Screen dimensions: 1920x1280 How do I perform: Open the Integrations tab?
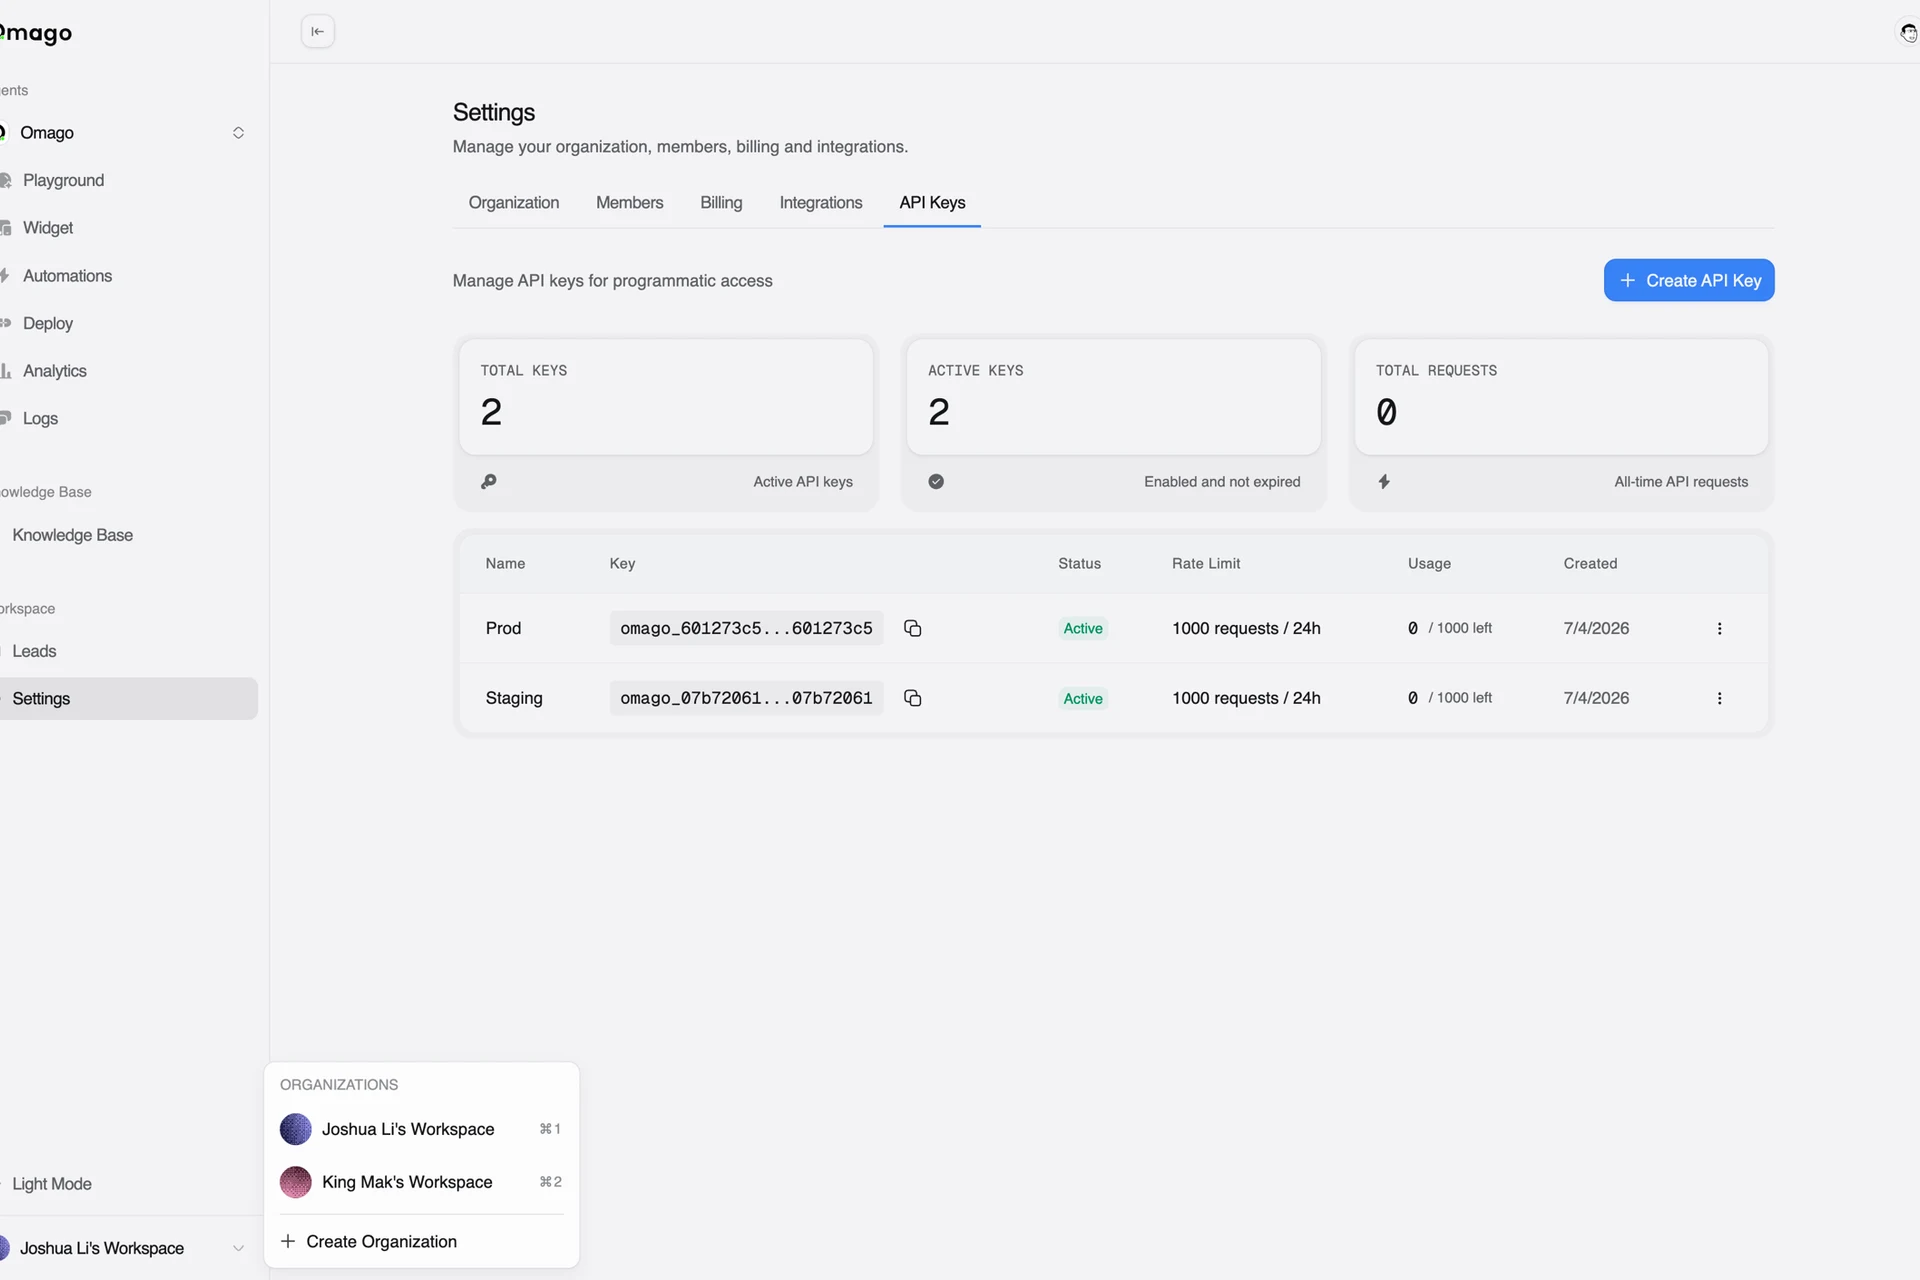pyautogui.click(x=820, y=202)
